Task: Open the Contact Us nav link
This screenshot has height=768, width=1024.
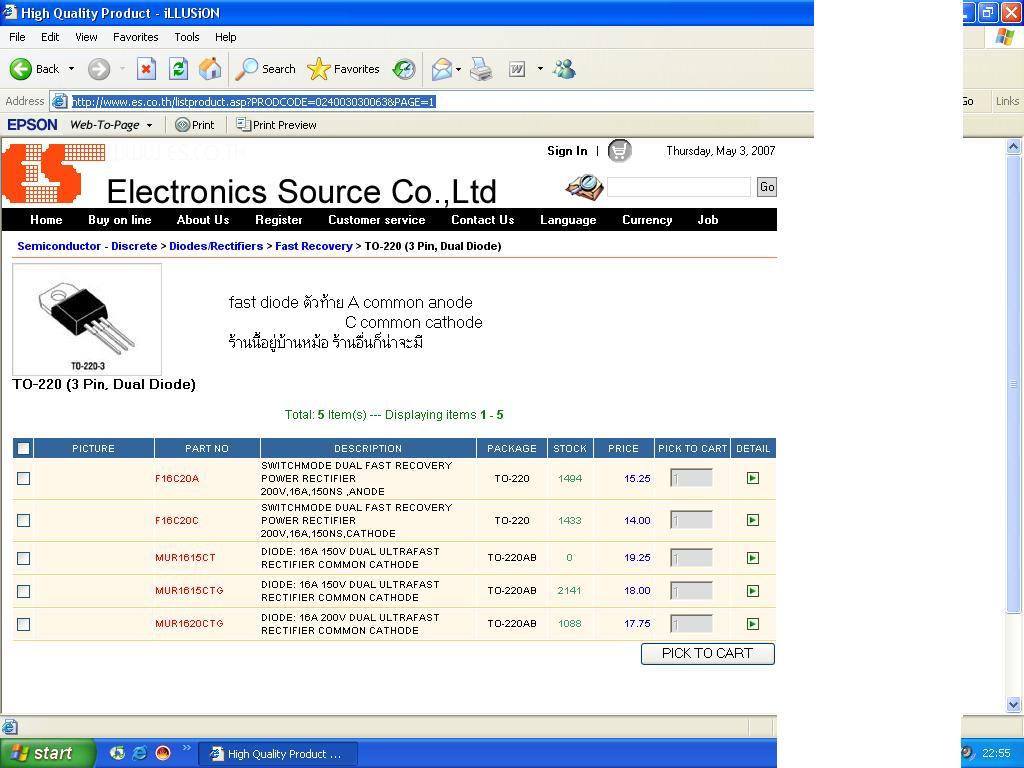Action: click(x=483, y=220)
